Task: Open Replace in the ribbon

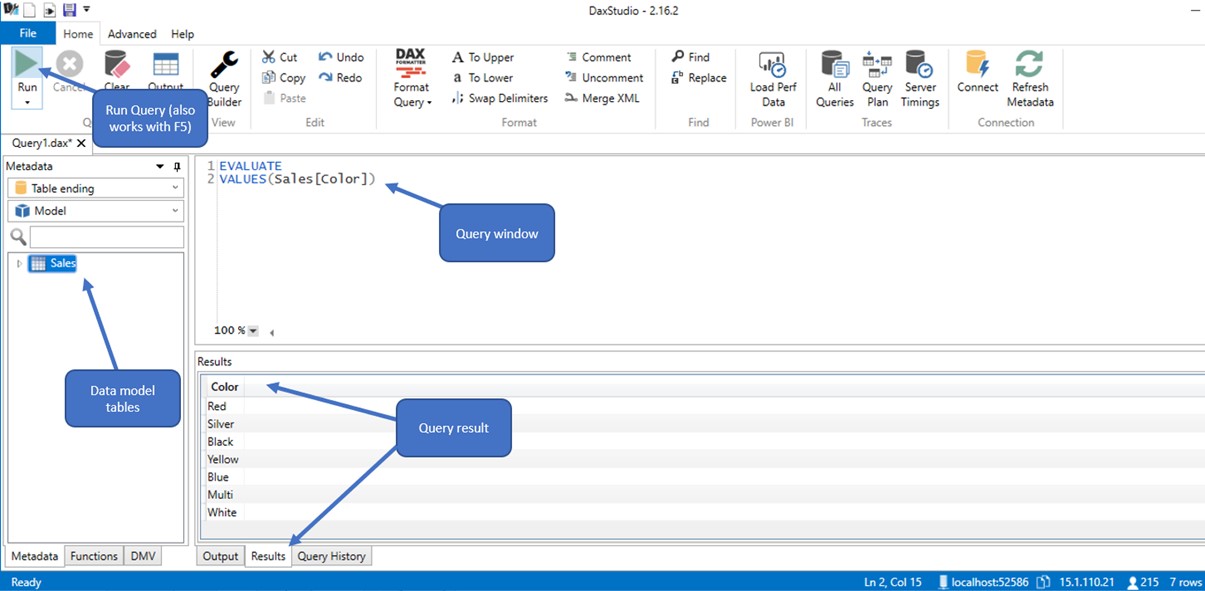Action: [699, 78]
